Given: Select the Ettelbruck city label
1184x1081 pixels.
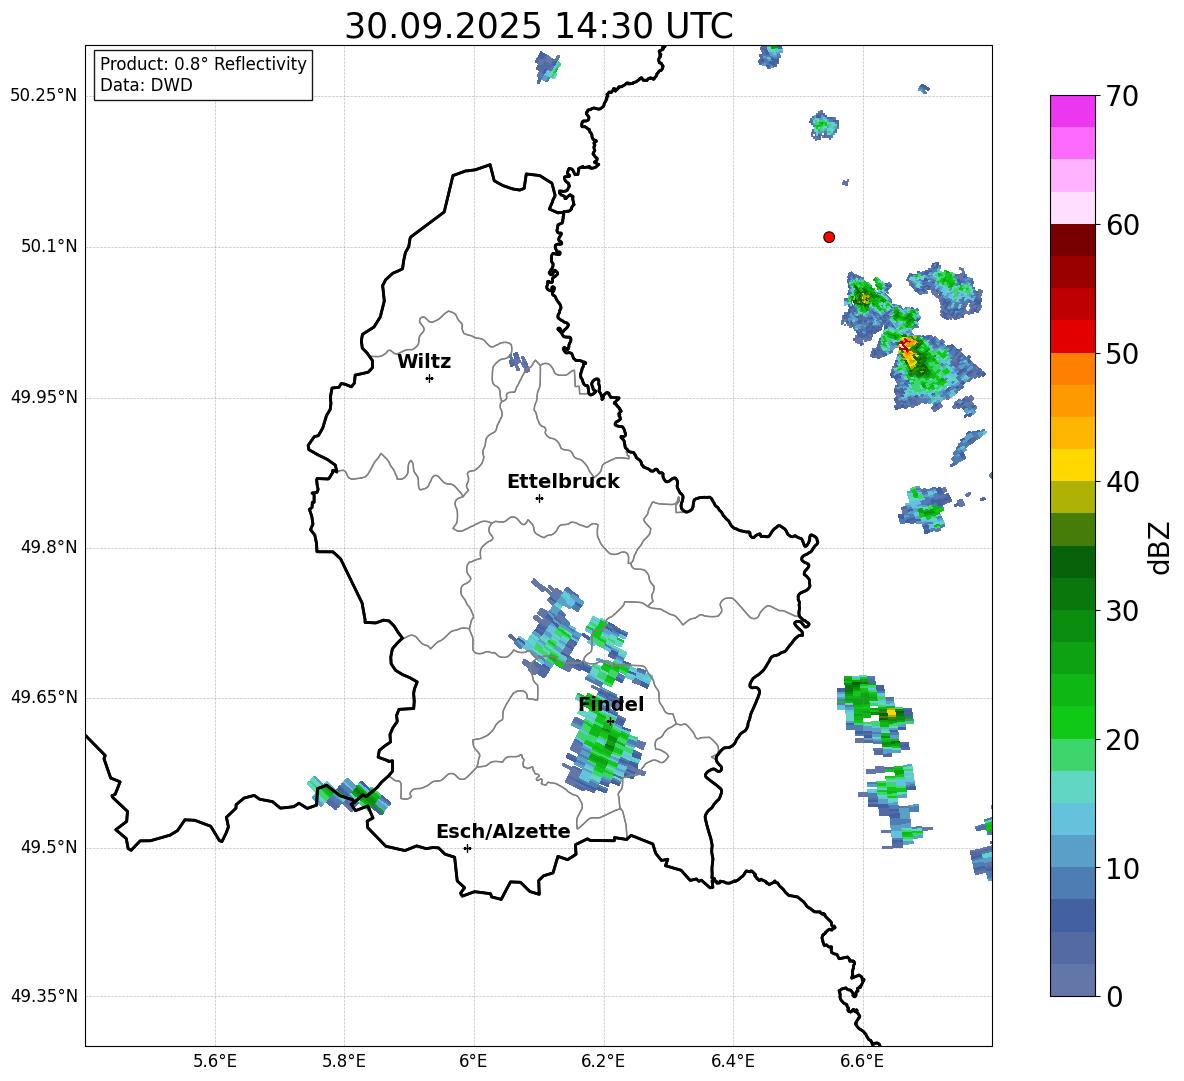Looking at the screenshot, I should tap(563, 482).
